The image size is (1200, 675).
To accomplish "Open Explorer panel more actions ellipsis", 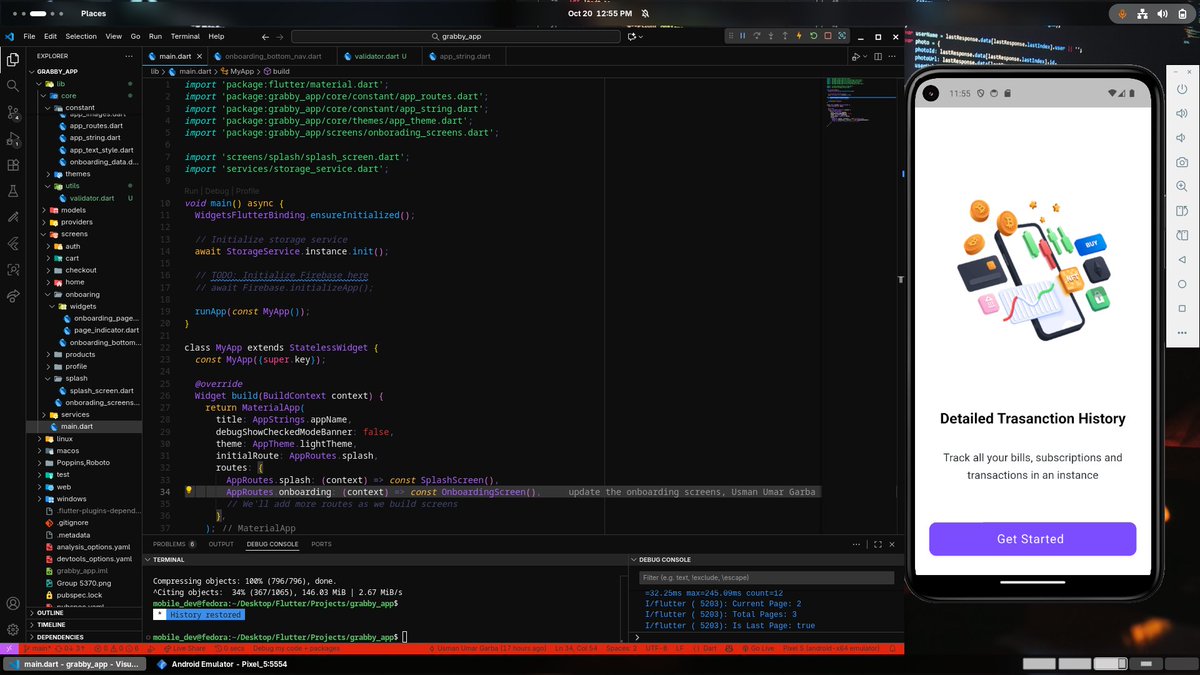I will point(131,56).
